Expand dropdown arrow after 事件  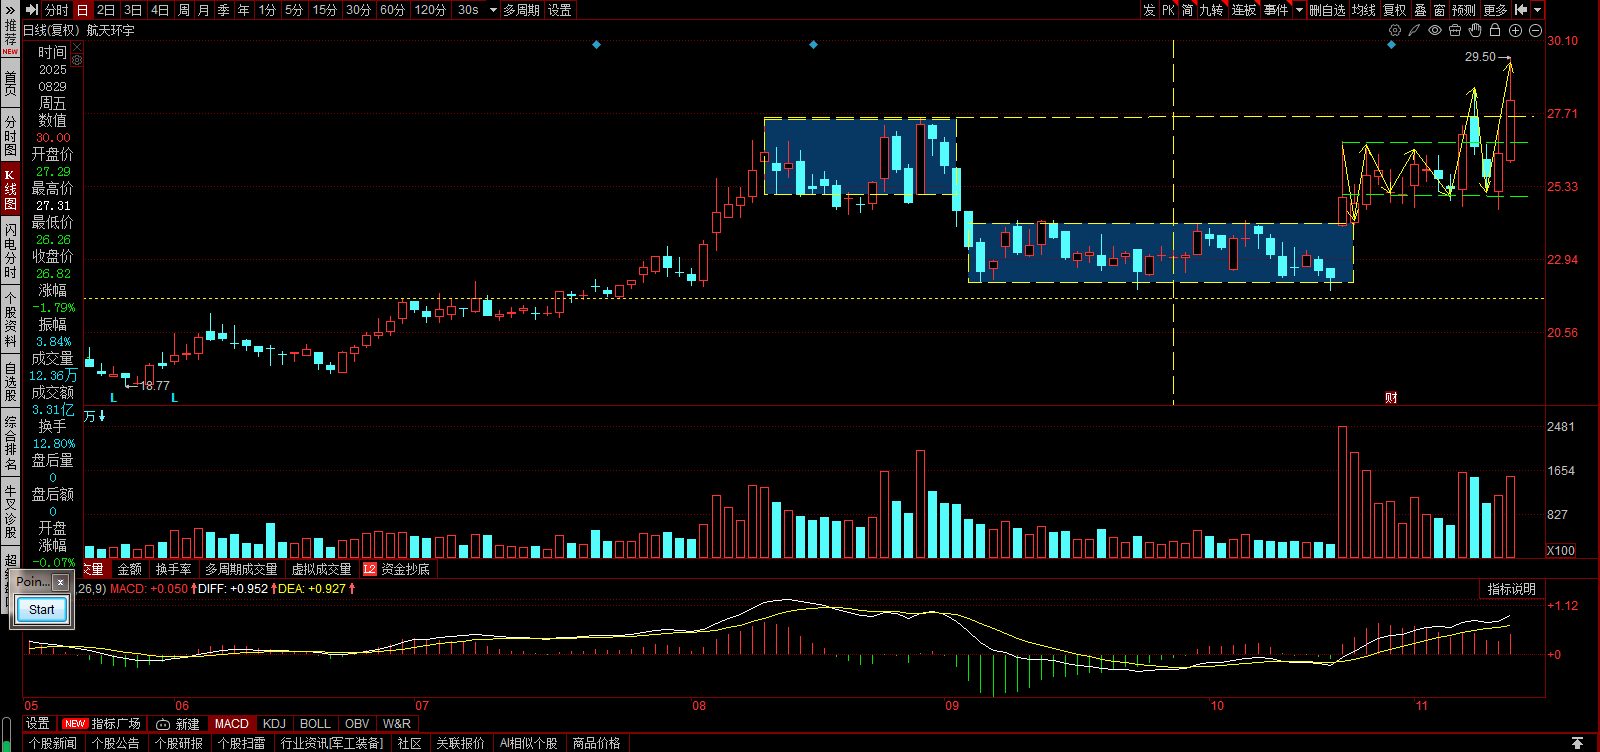click(1299, 10)
